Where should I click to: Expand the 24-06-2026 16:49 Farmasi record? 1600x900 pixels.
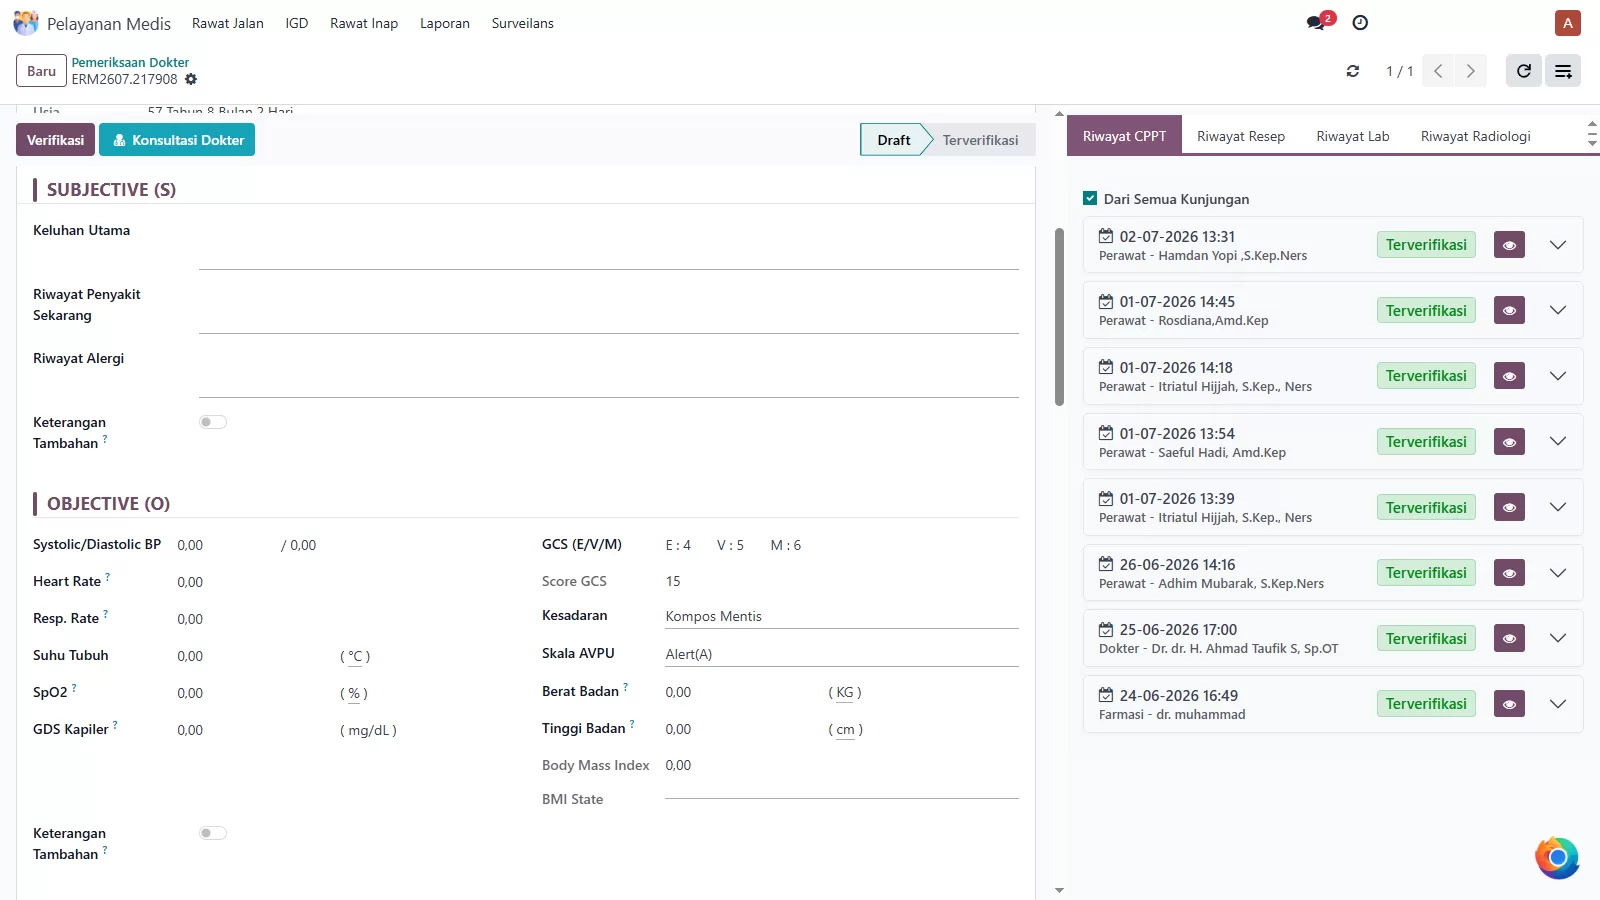click(x=1558, y=704)
